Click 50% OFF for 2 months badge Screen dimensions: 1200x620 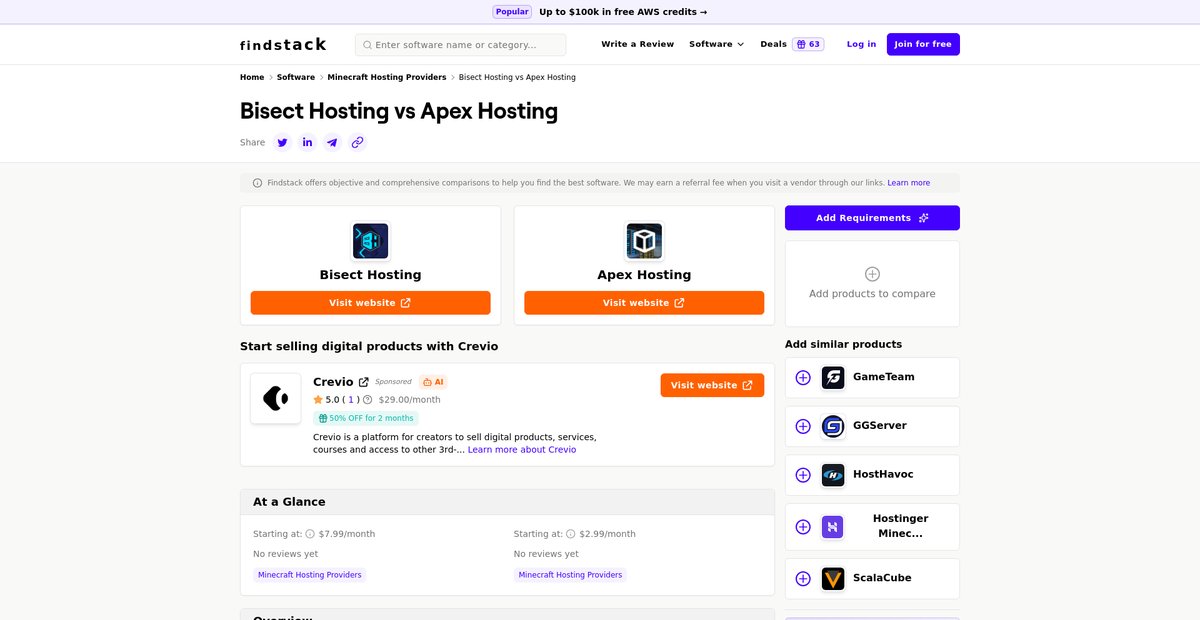coord(366,418)
